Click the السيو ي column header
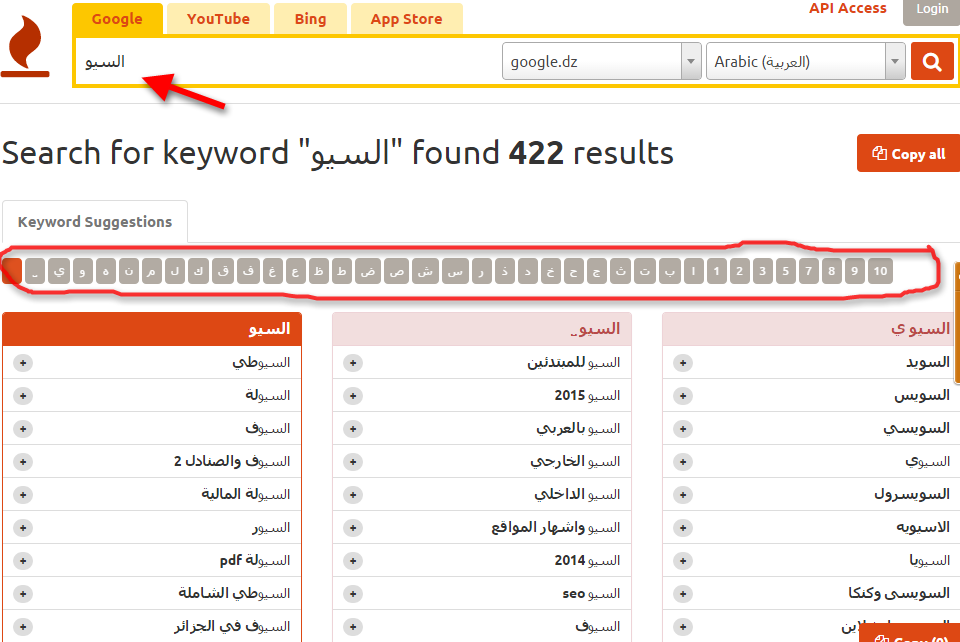 tap(811, 329)
